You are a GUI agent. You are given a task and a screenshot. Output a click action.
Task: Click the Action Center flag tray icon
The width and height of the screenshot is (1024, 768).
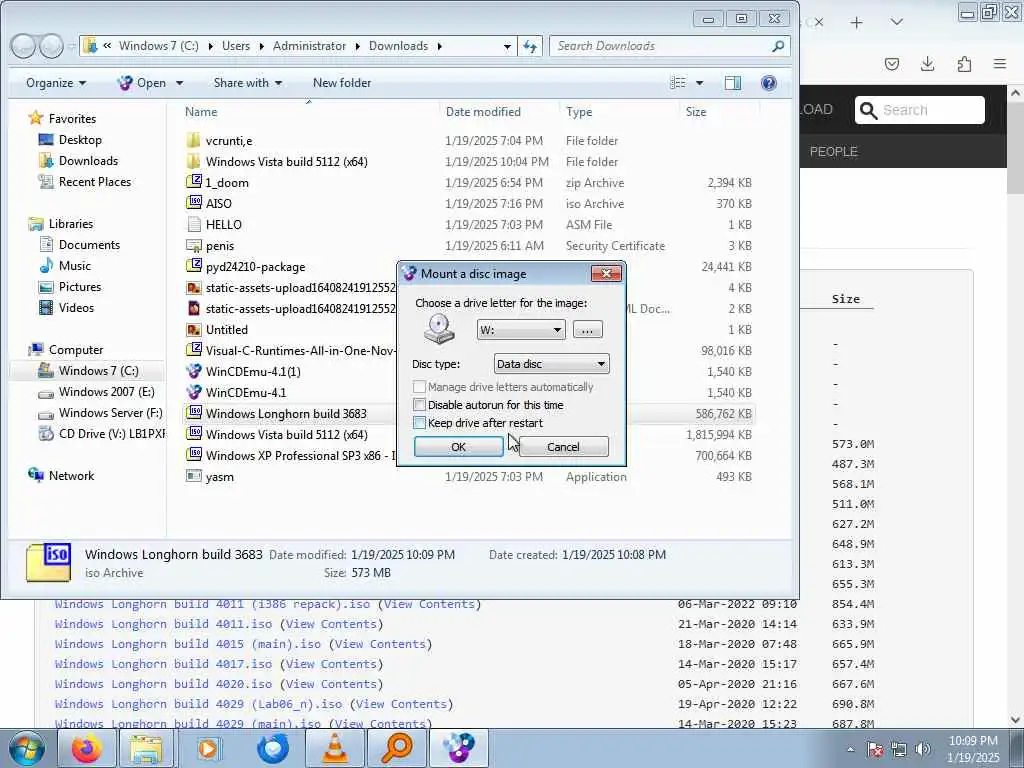(x=875, y=749)
